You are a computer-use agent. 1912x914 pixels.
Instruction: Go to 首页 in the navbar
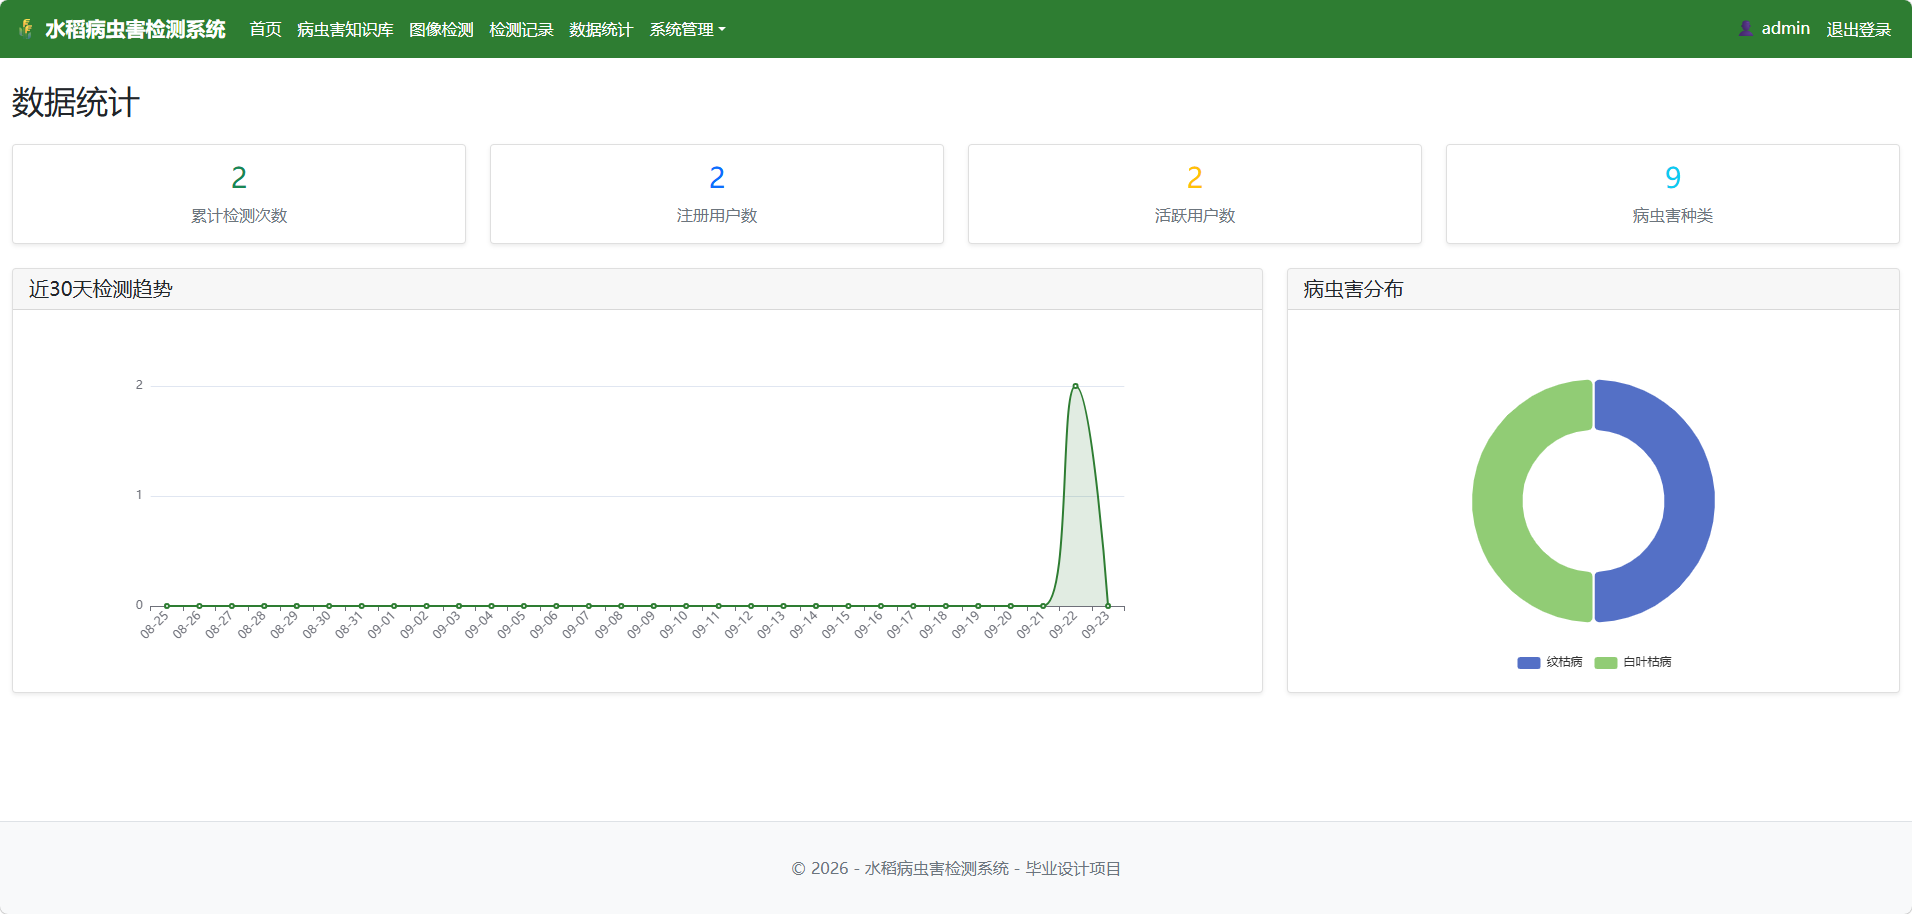pos(265,29)
